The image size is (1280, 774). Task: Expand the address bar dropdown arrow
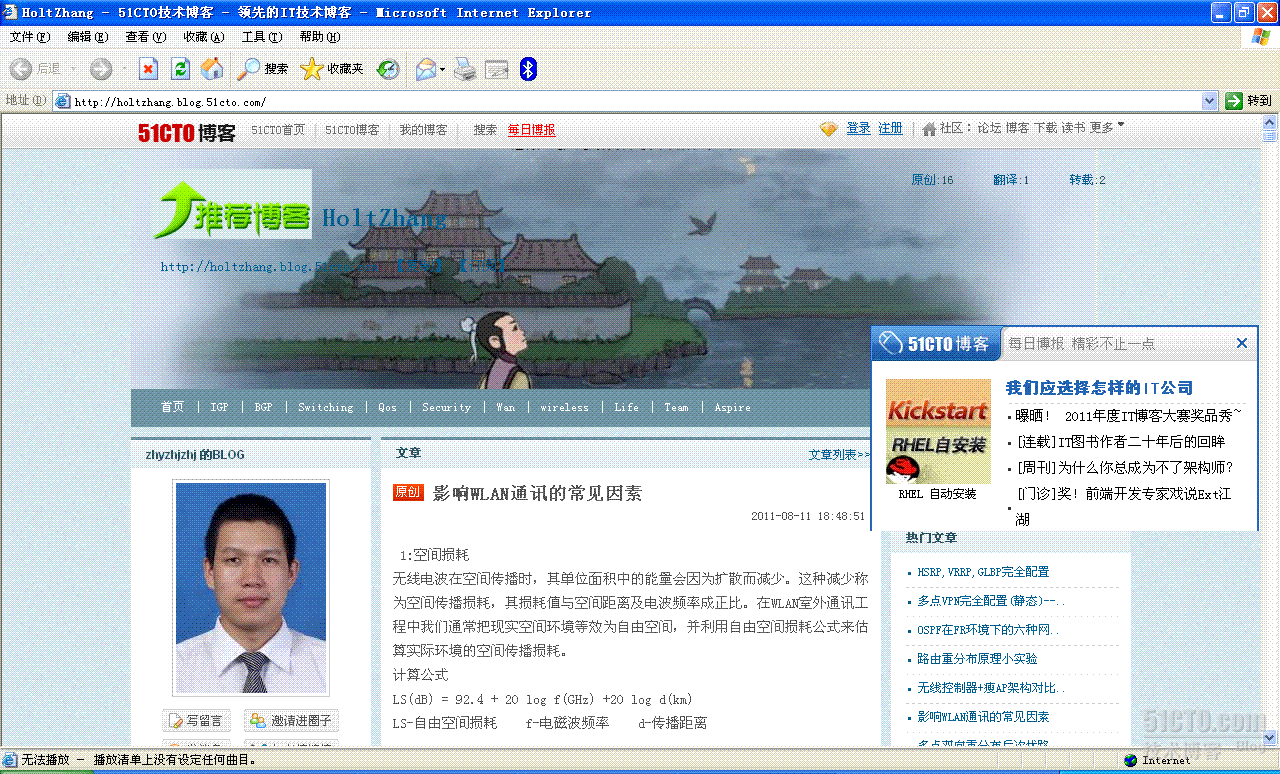point(1209,101)
